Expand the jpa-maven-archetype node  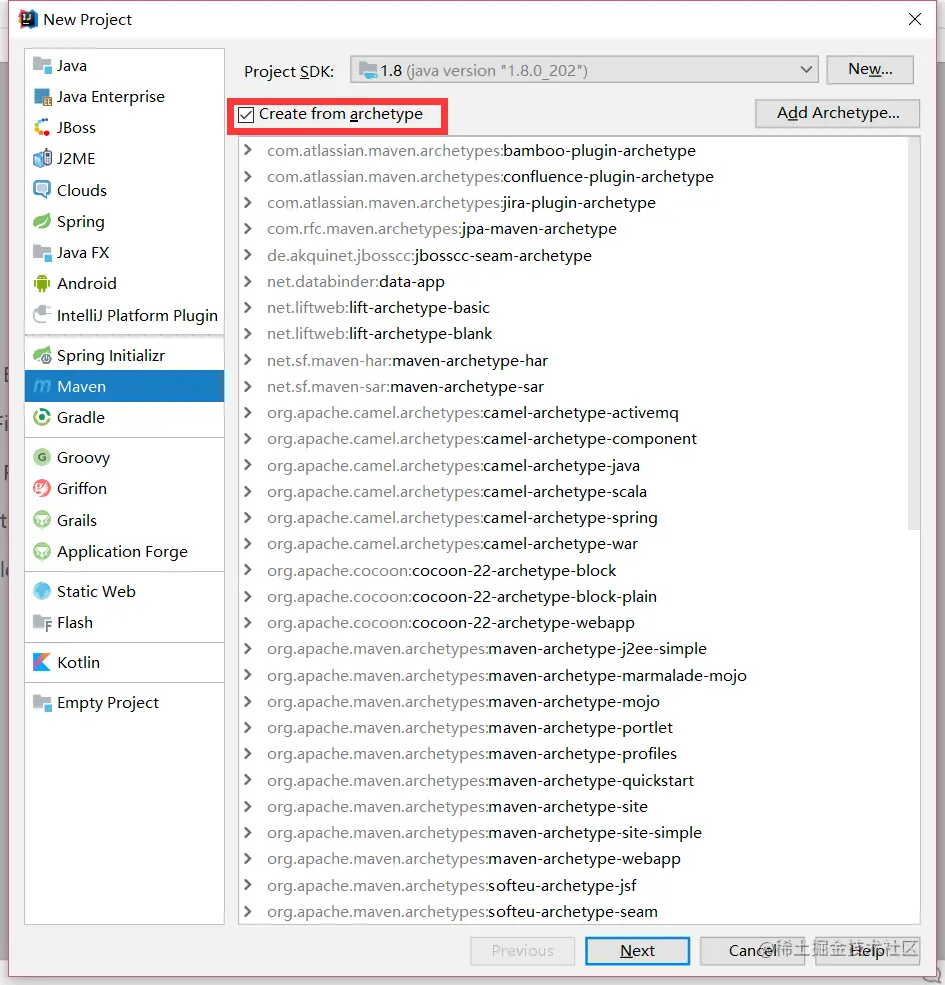pyautogui.click(x=248, y=229)
